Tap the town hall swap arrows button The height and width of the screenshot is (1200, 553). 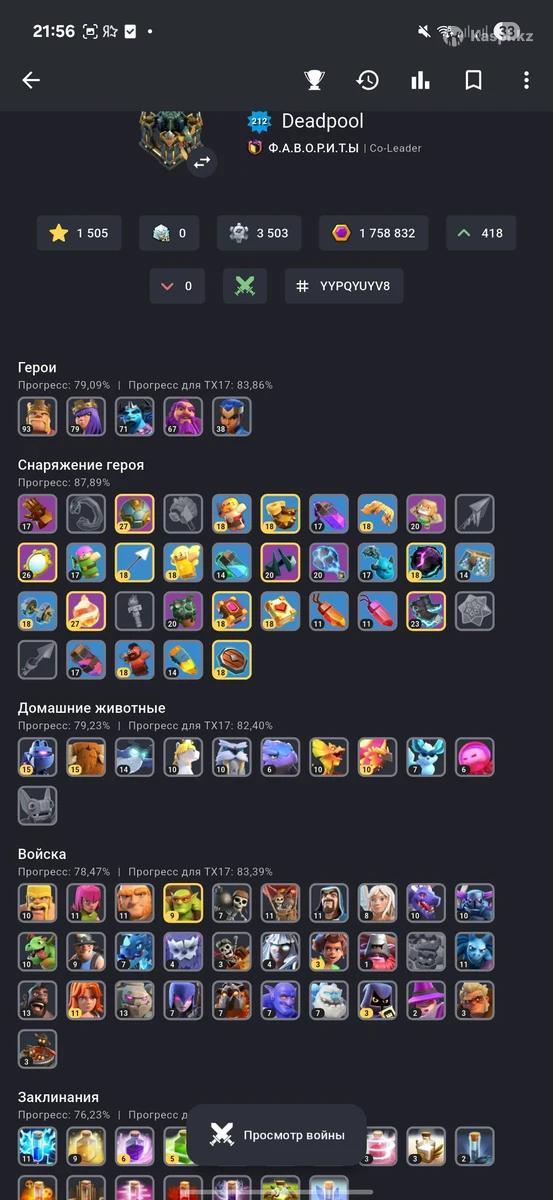click(x=202, y=161)
